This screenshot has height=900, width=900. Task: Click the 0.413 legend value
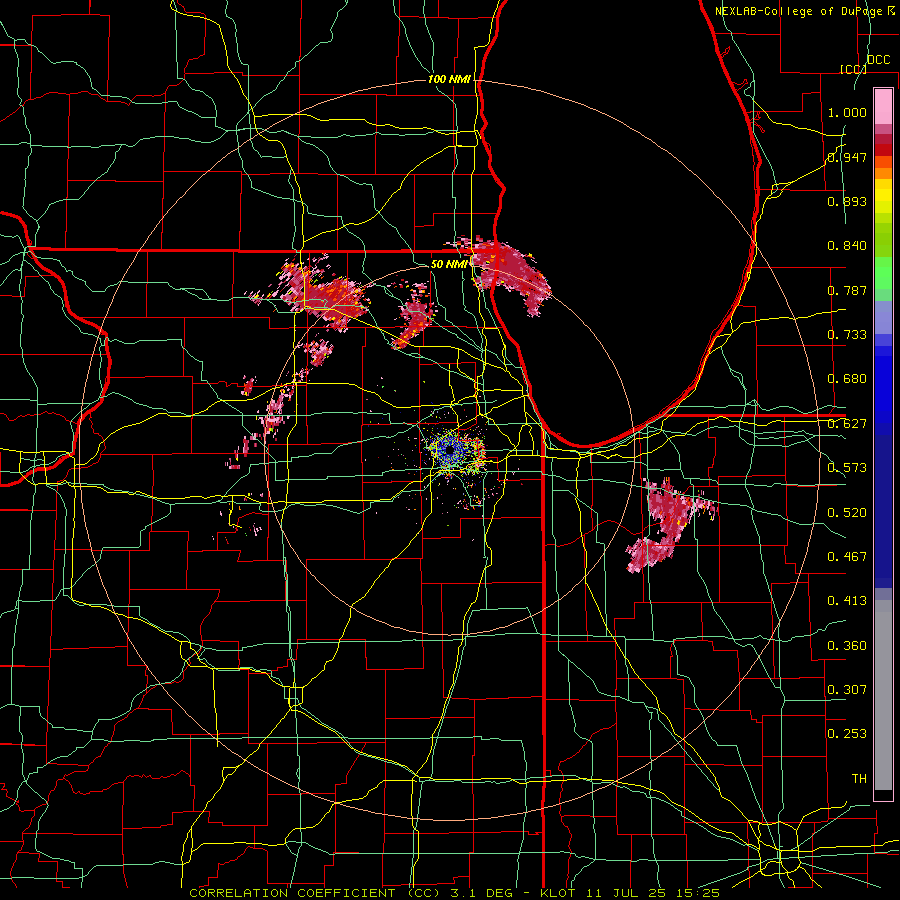tap(847, 601)
